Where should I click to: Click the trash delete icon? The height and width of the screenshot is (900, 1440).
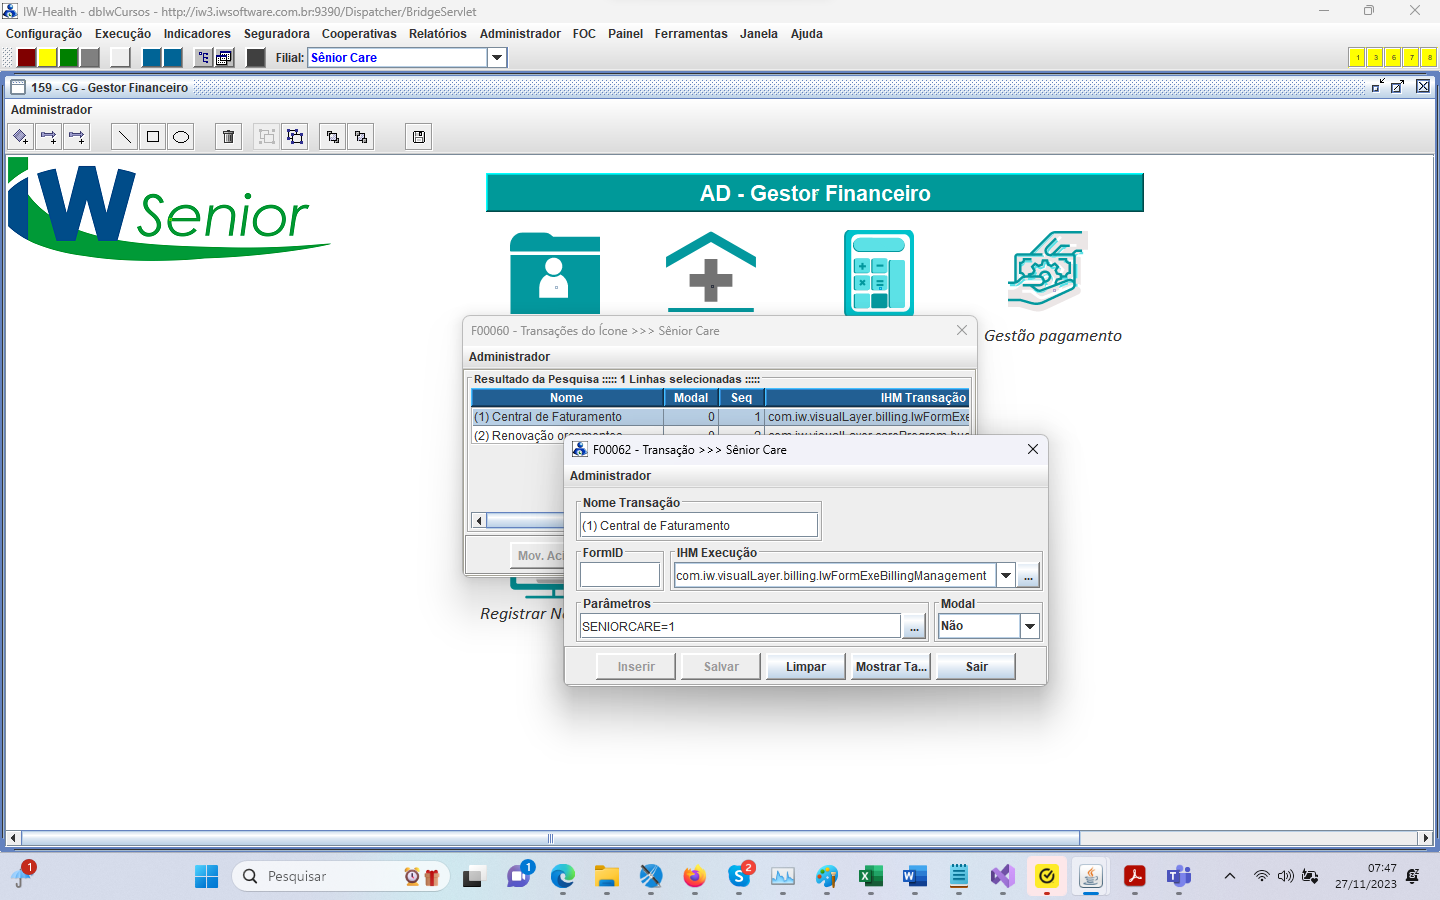pos(227,136)
